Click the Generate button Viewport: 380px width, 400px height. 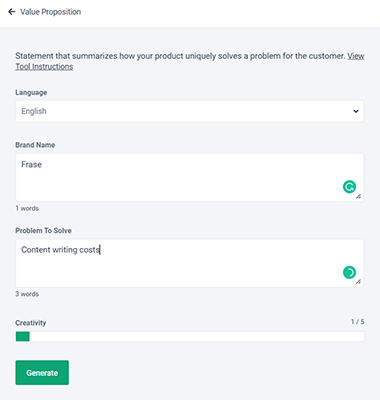tap(42, 373)
